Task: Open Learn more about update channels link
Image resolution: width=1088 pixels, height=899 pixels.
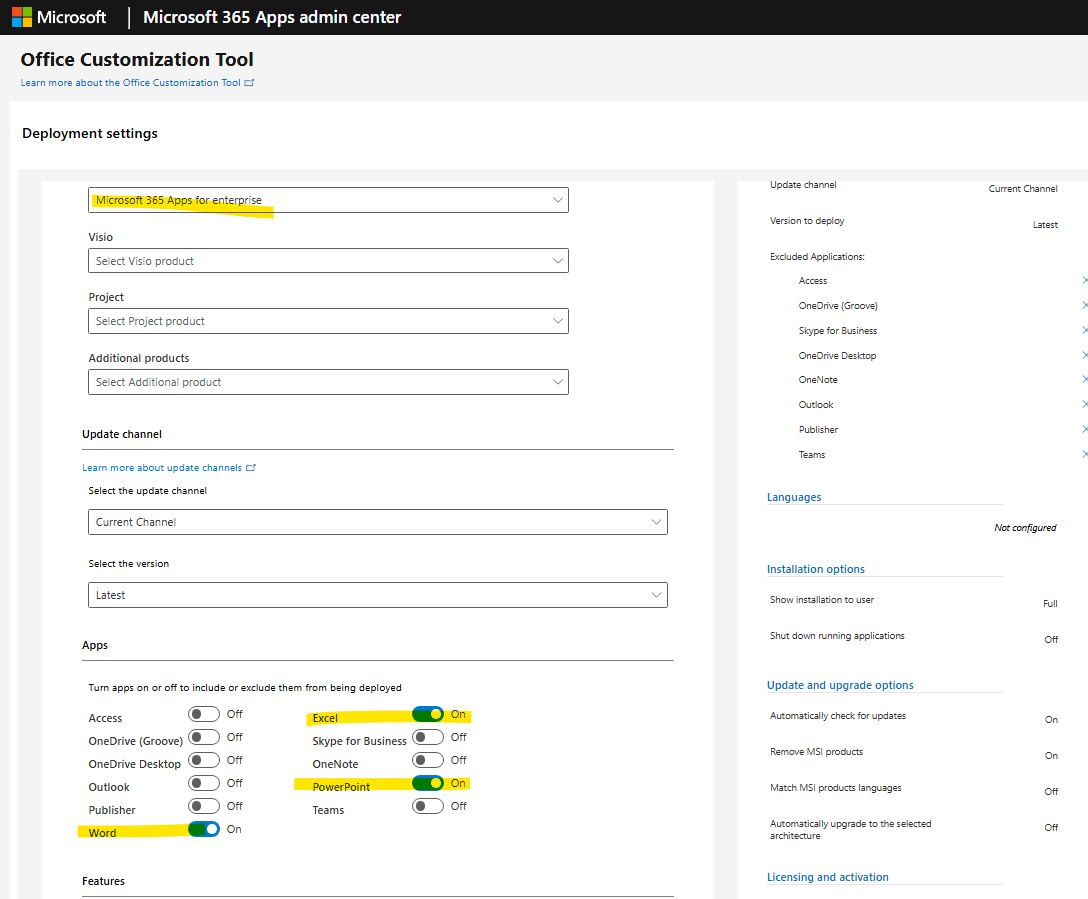Action: [x=169, y=468]
